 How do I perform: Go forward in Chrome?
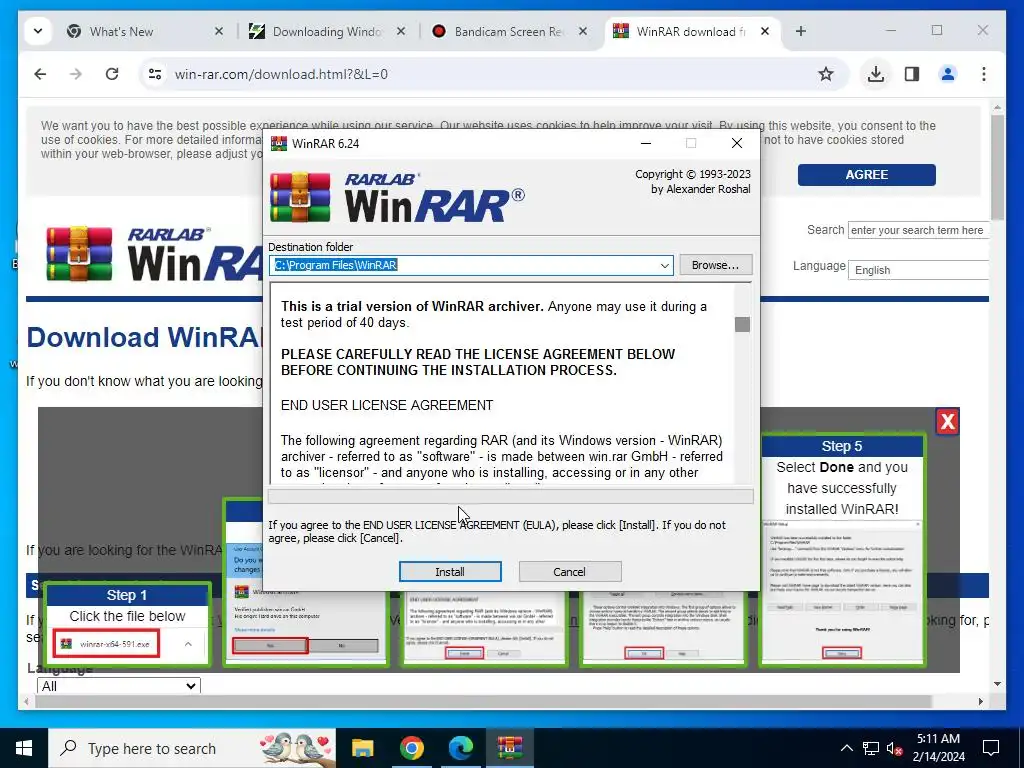click(76, 74)
